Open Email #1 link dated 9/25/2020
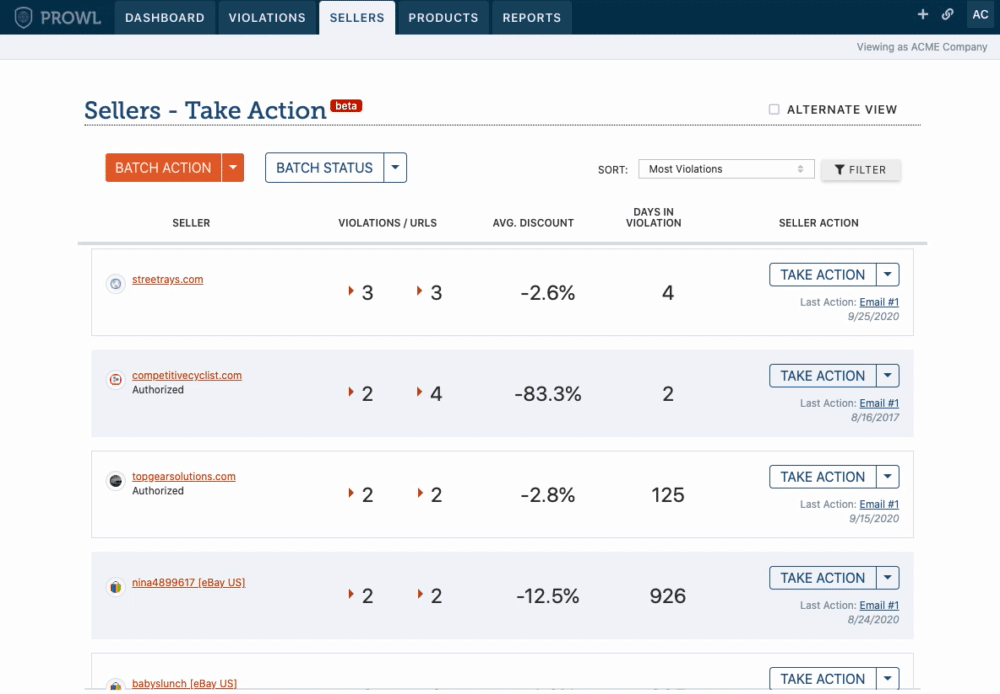Image resolution: width=1000 pixels, height=694 pixels. click(x=879, y=302)
